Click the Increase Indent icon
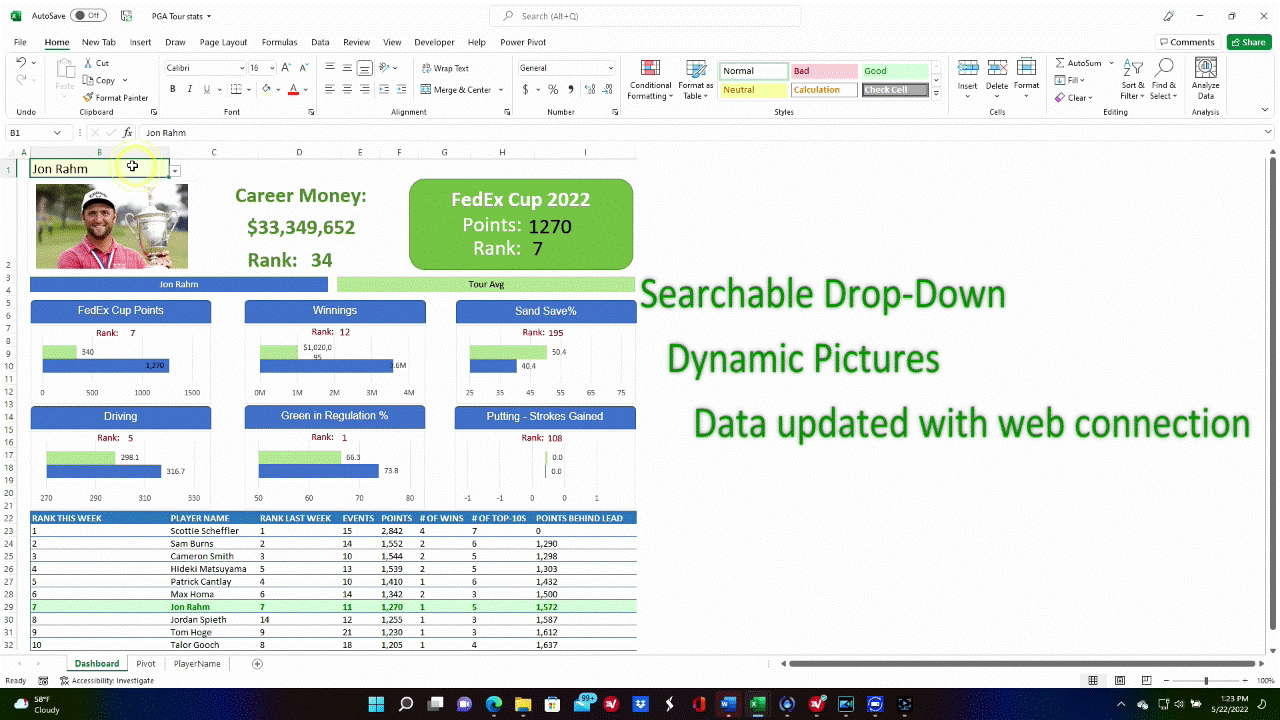This screenshot has height=720, width=1280. coord(403,89)
